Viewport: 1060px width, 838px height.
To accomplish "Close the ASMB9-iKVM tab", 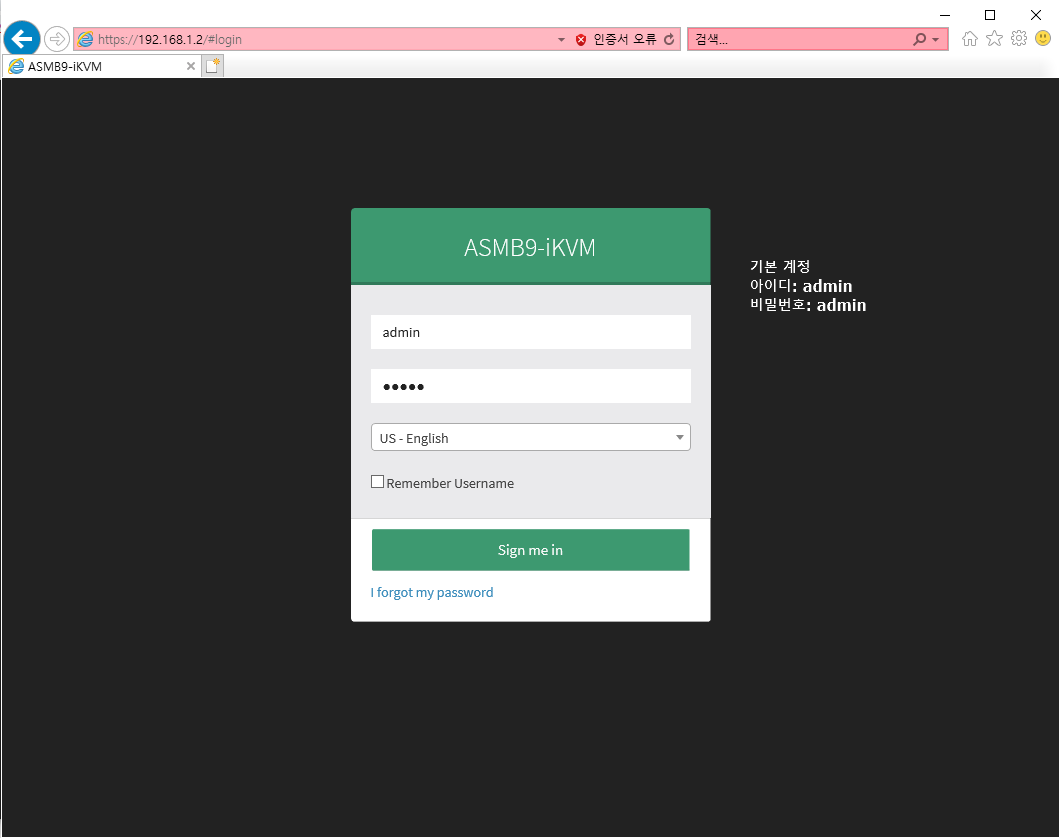I will coord(191,66).
